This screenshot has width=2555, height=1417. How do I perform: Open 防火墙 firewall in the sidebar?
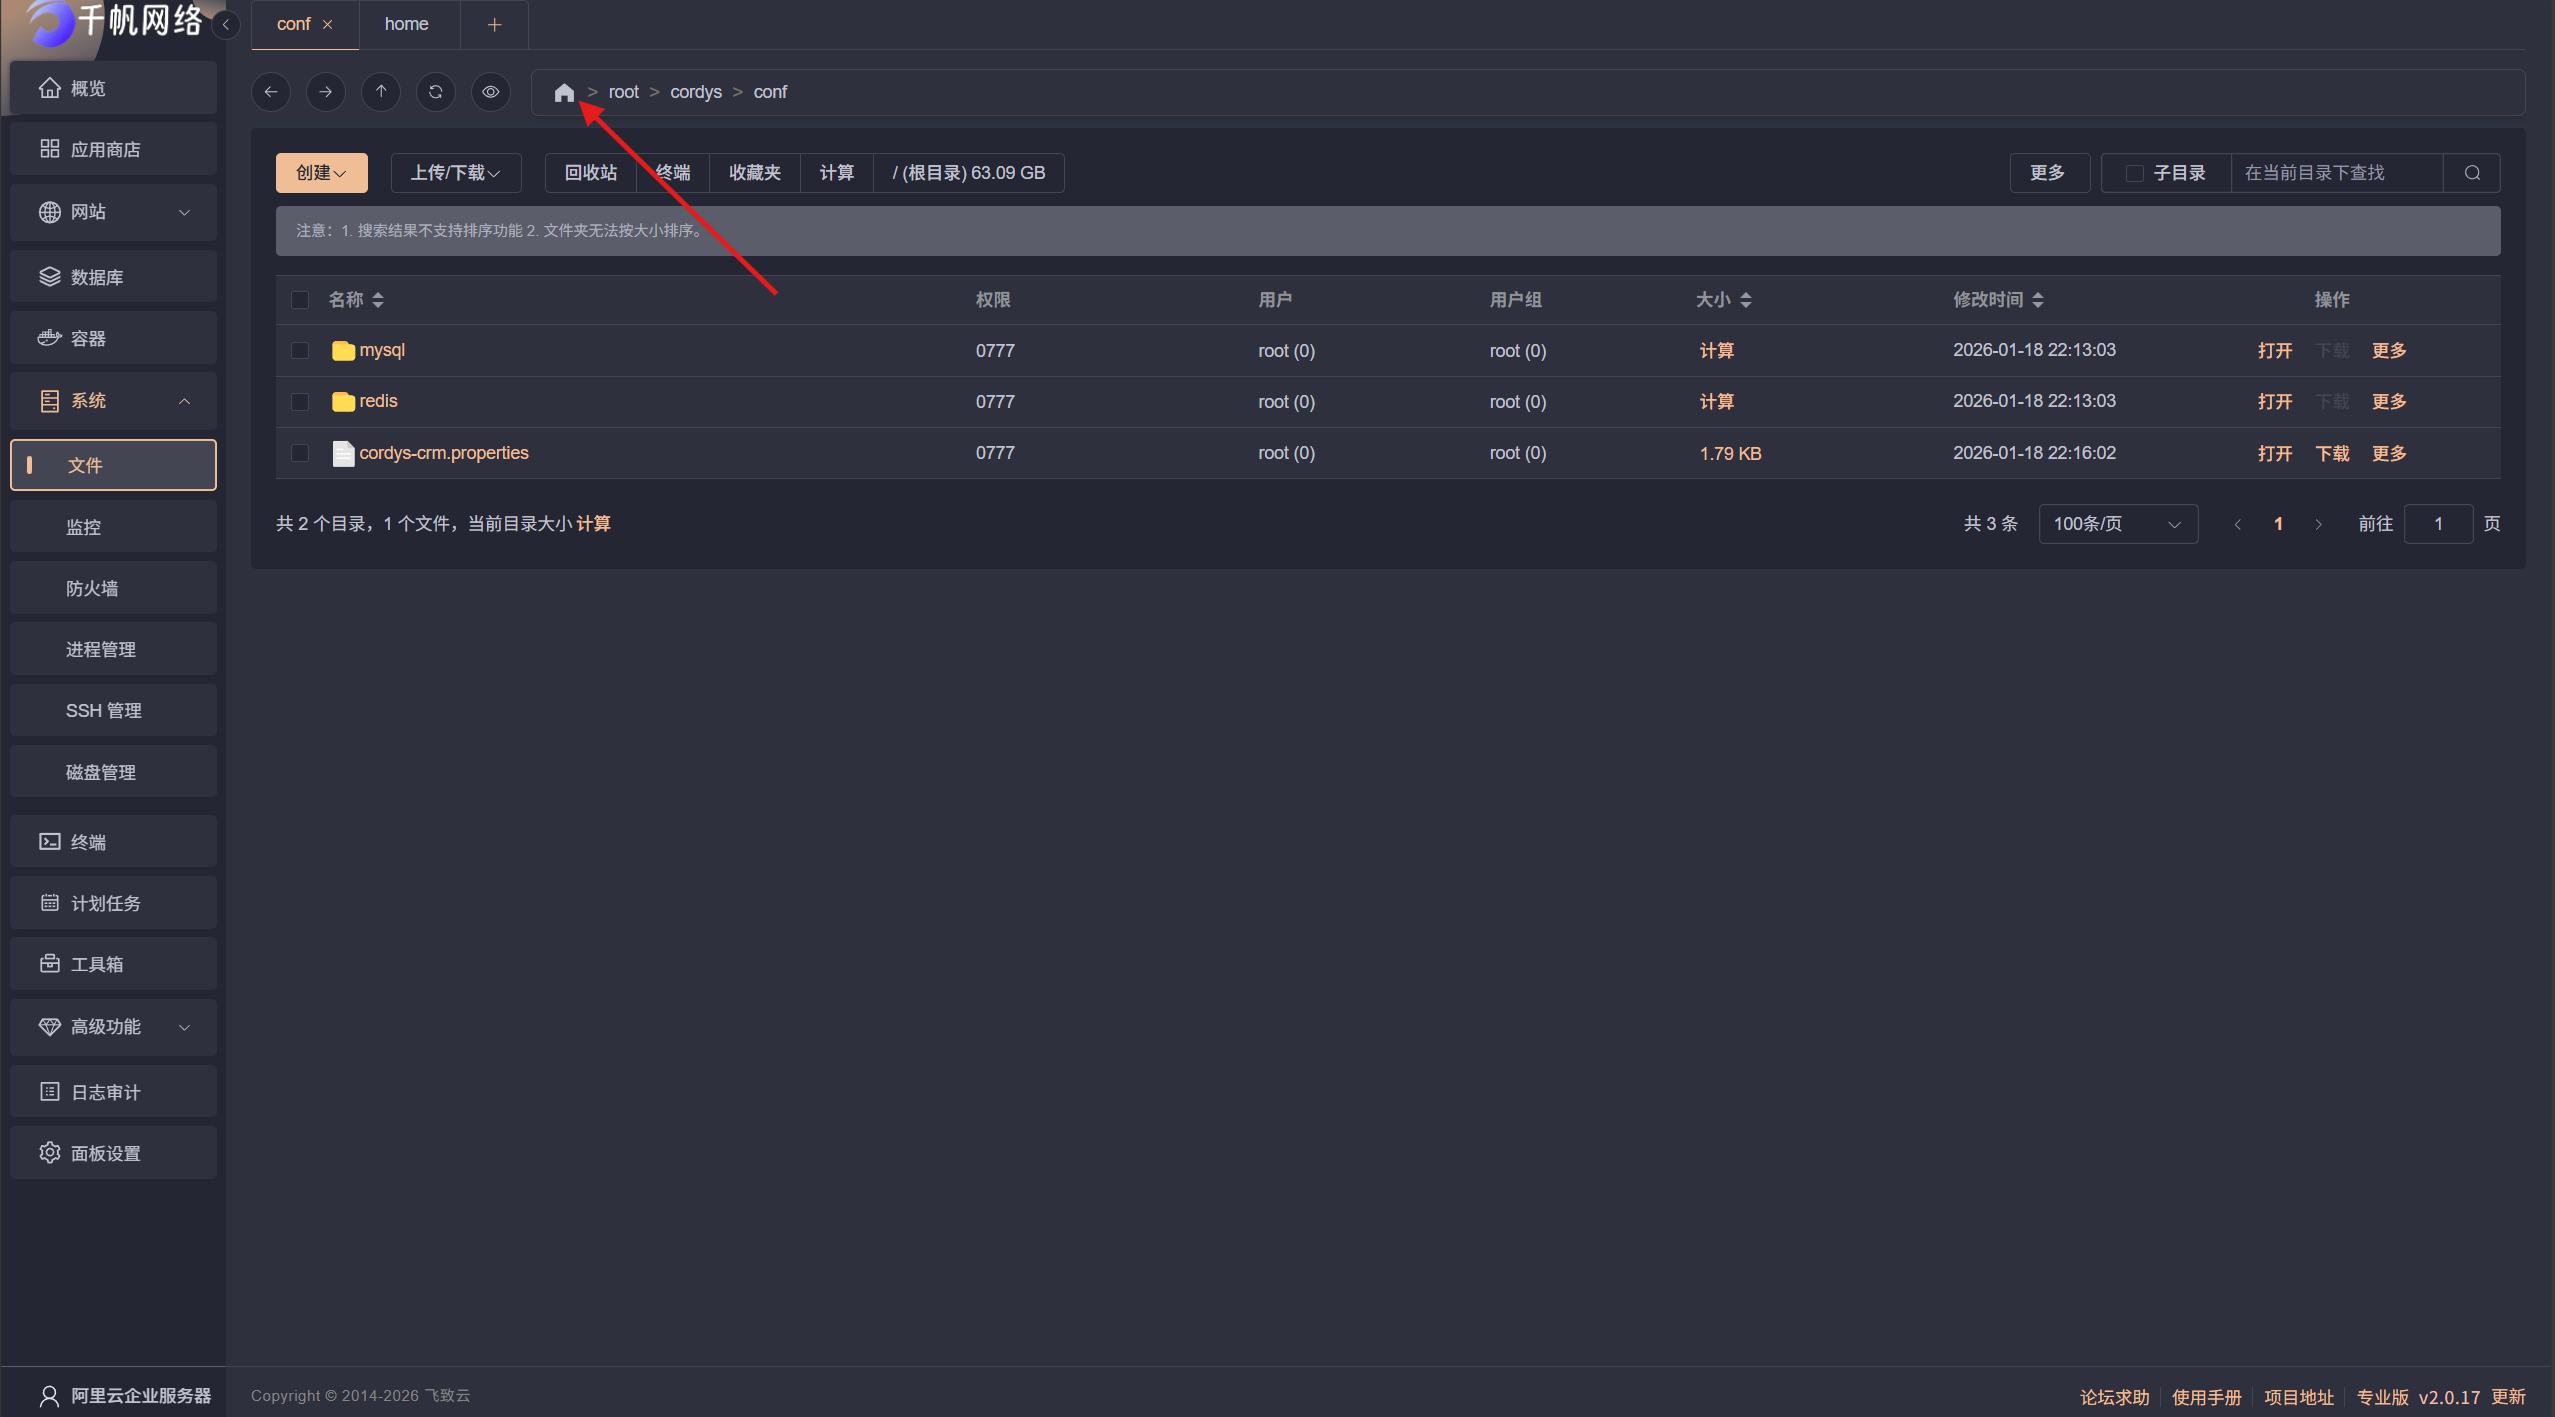click(x=92, y=588)
